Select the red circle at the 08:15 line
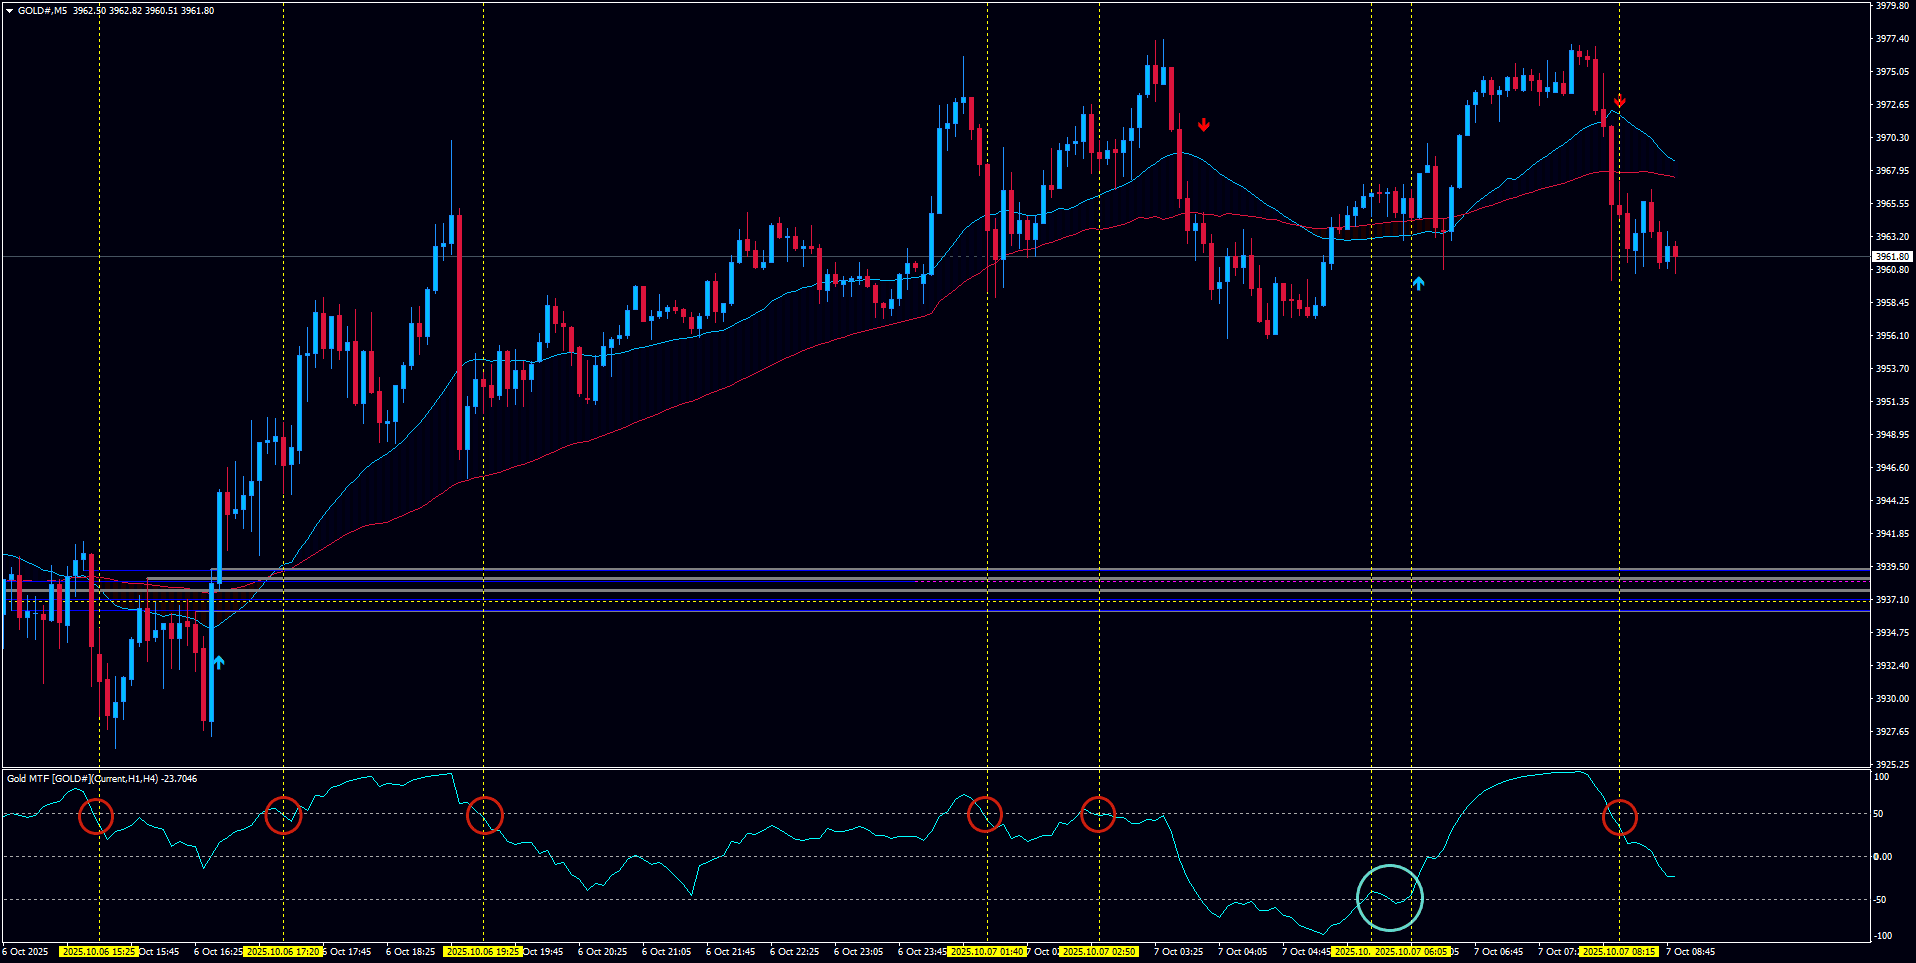 [1619, 817]
